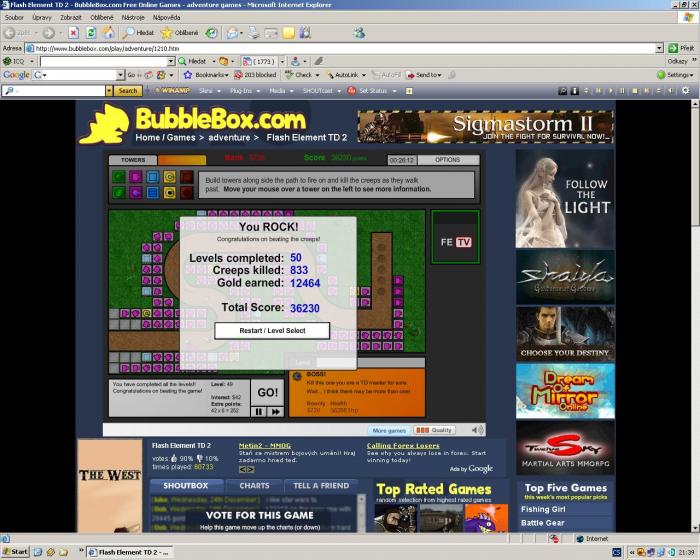This screenshot has width=700, height=560.
Task: Expand the SHOUTcast dropdown
Action: coord(339,91)
